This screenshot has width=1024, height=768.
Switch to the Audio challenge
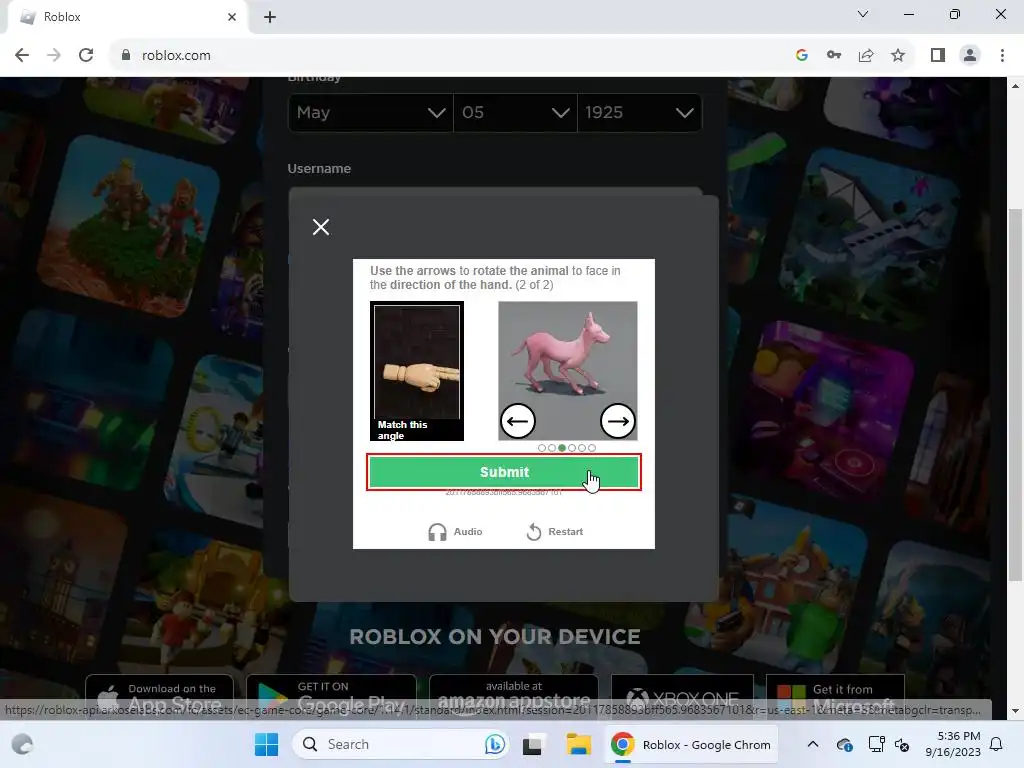pos(455,532)
